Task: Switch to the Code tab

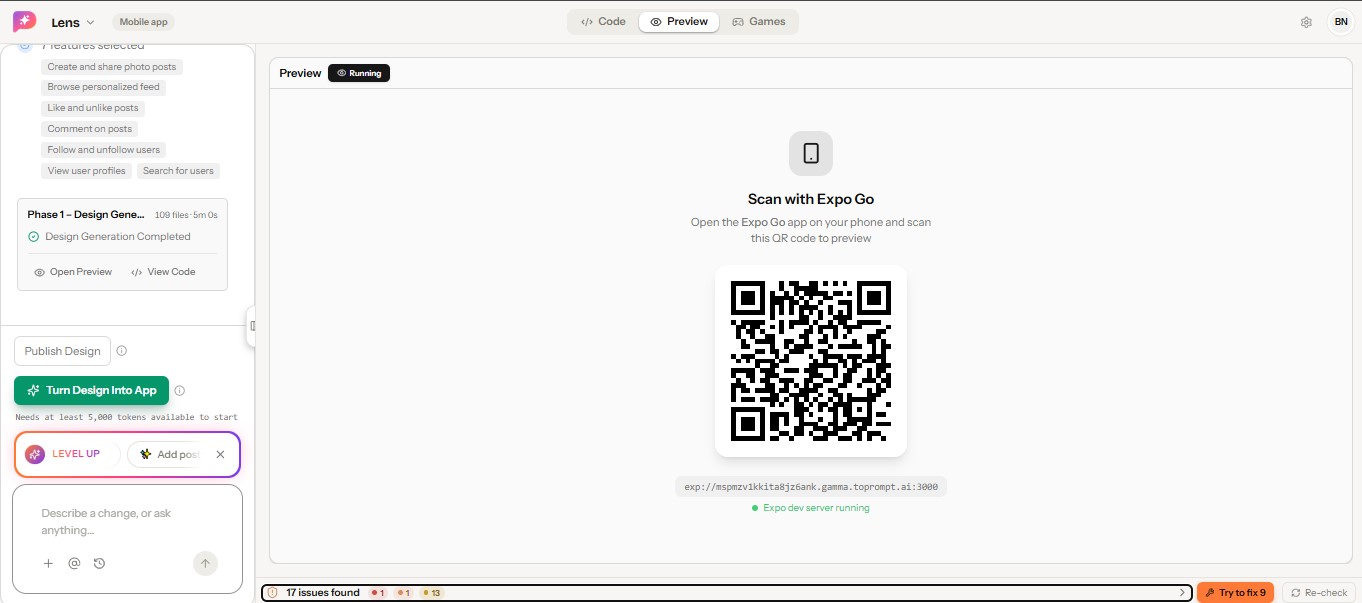Action: pyautogui.click(x=603, y=21)
